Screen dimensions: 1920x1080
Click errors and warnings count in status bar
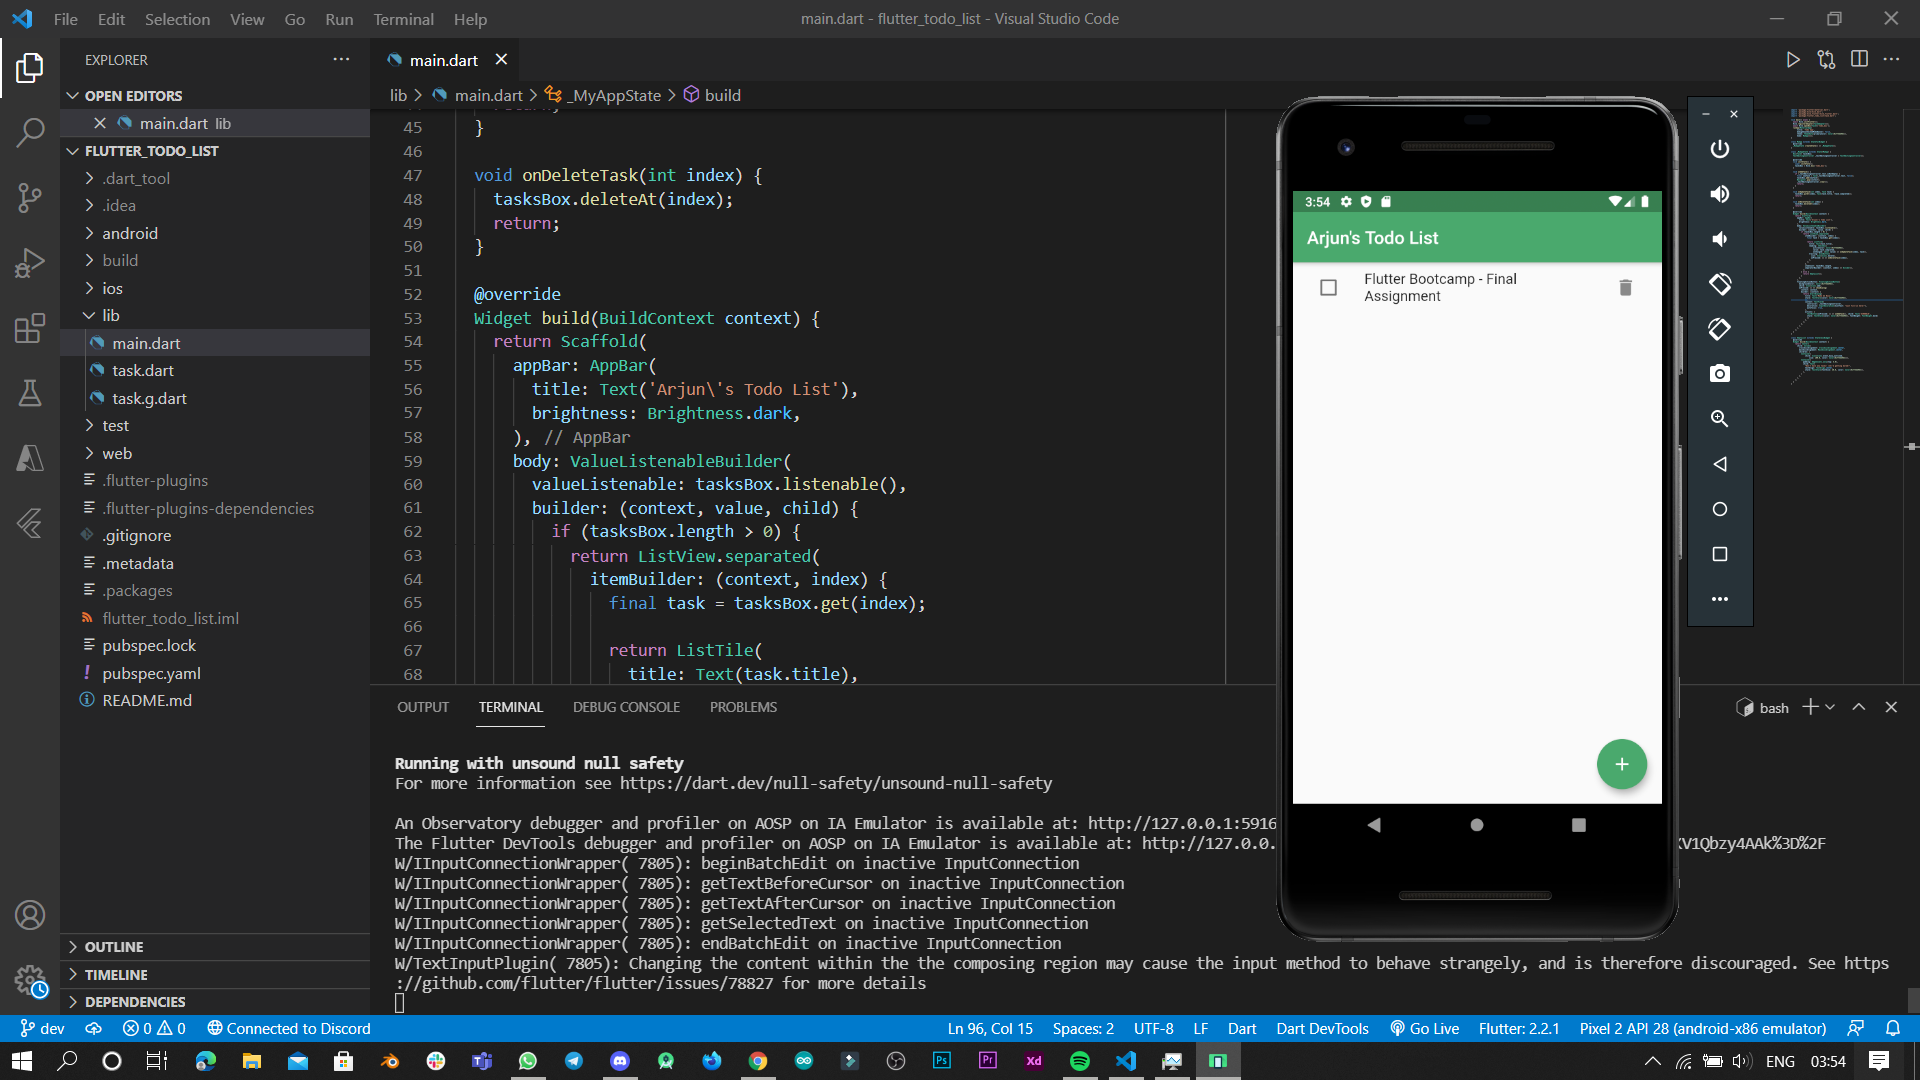154,1028
